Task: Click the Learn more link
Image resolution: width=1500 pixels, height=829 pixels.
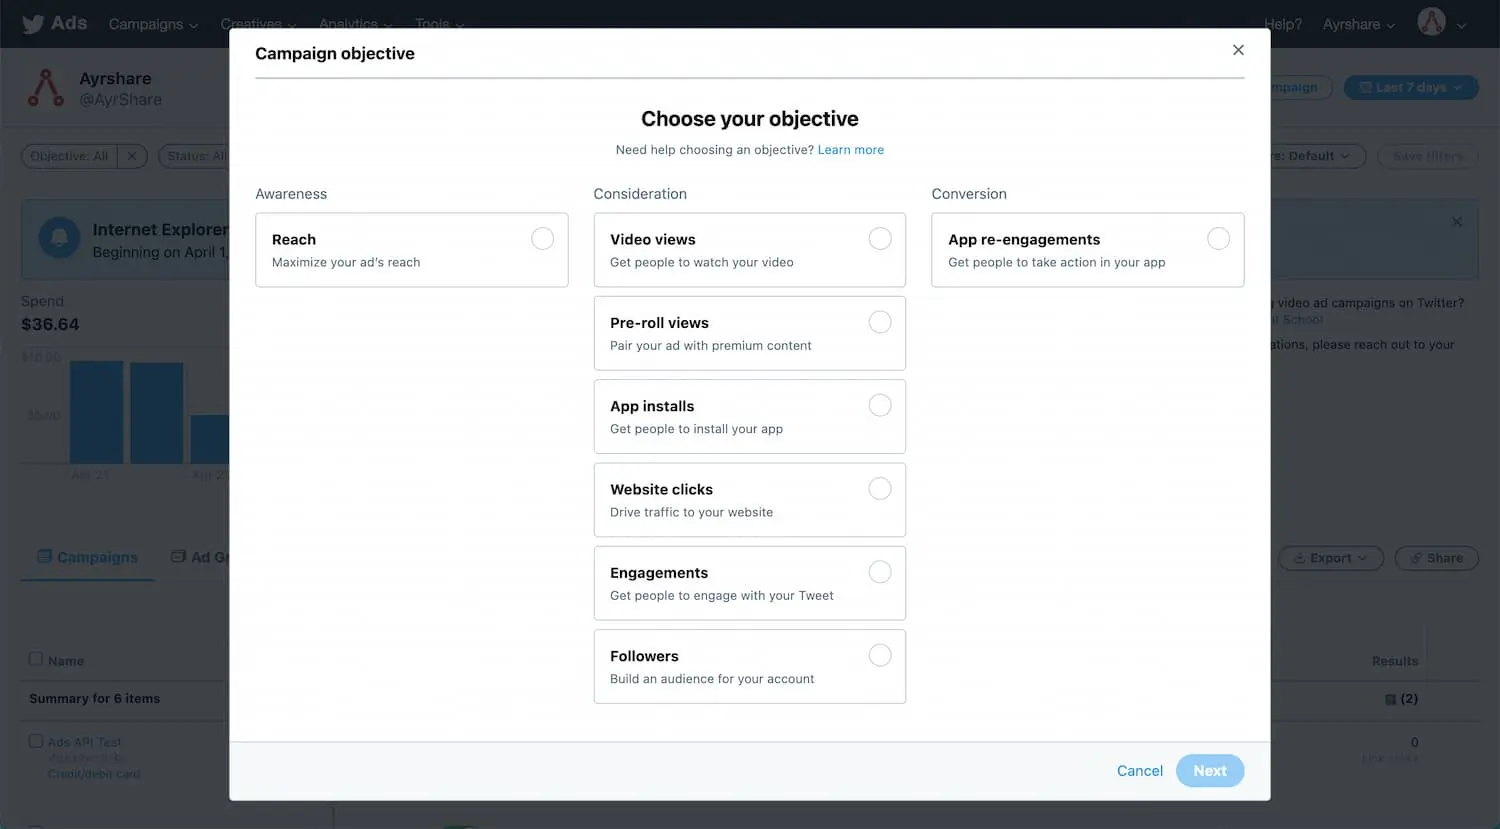Action: pyautogui.click(x=850, y=150)
